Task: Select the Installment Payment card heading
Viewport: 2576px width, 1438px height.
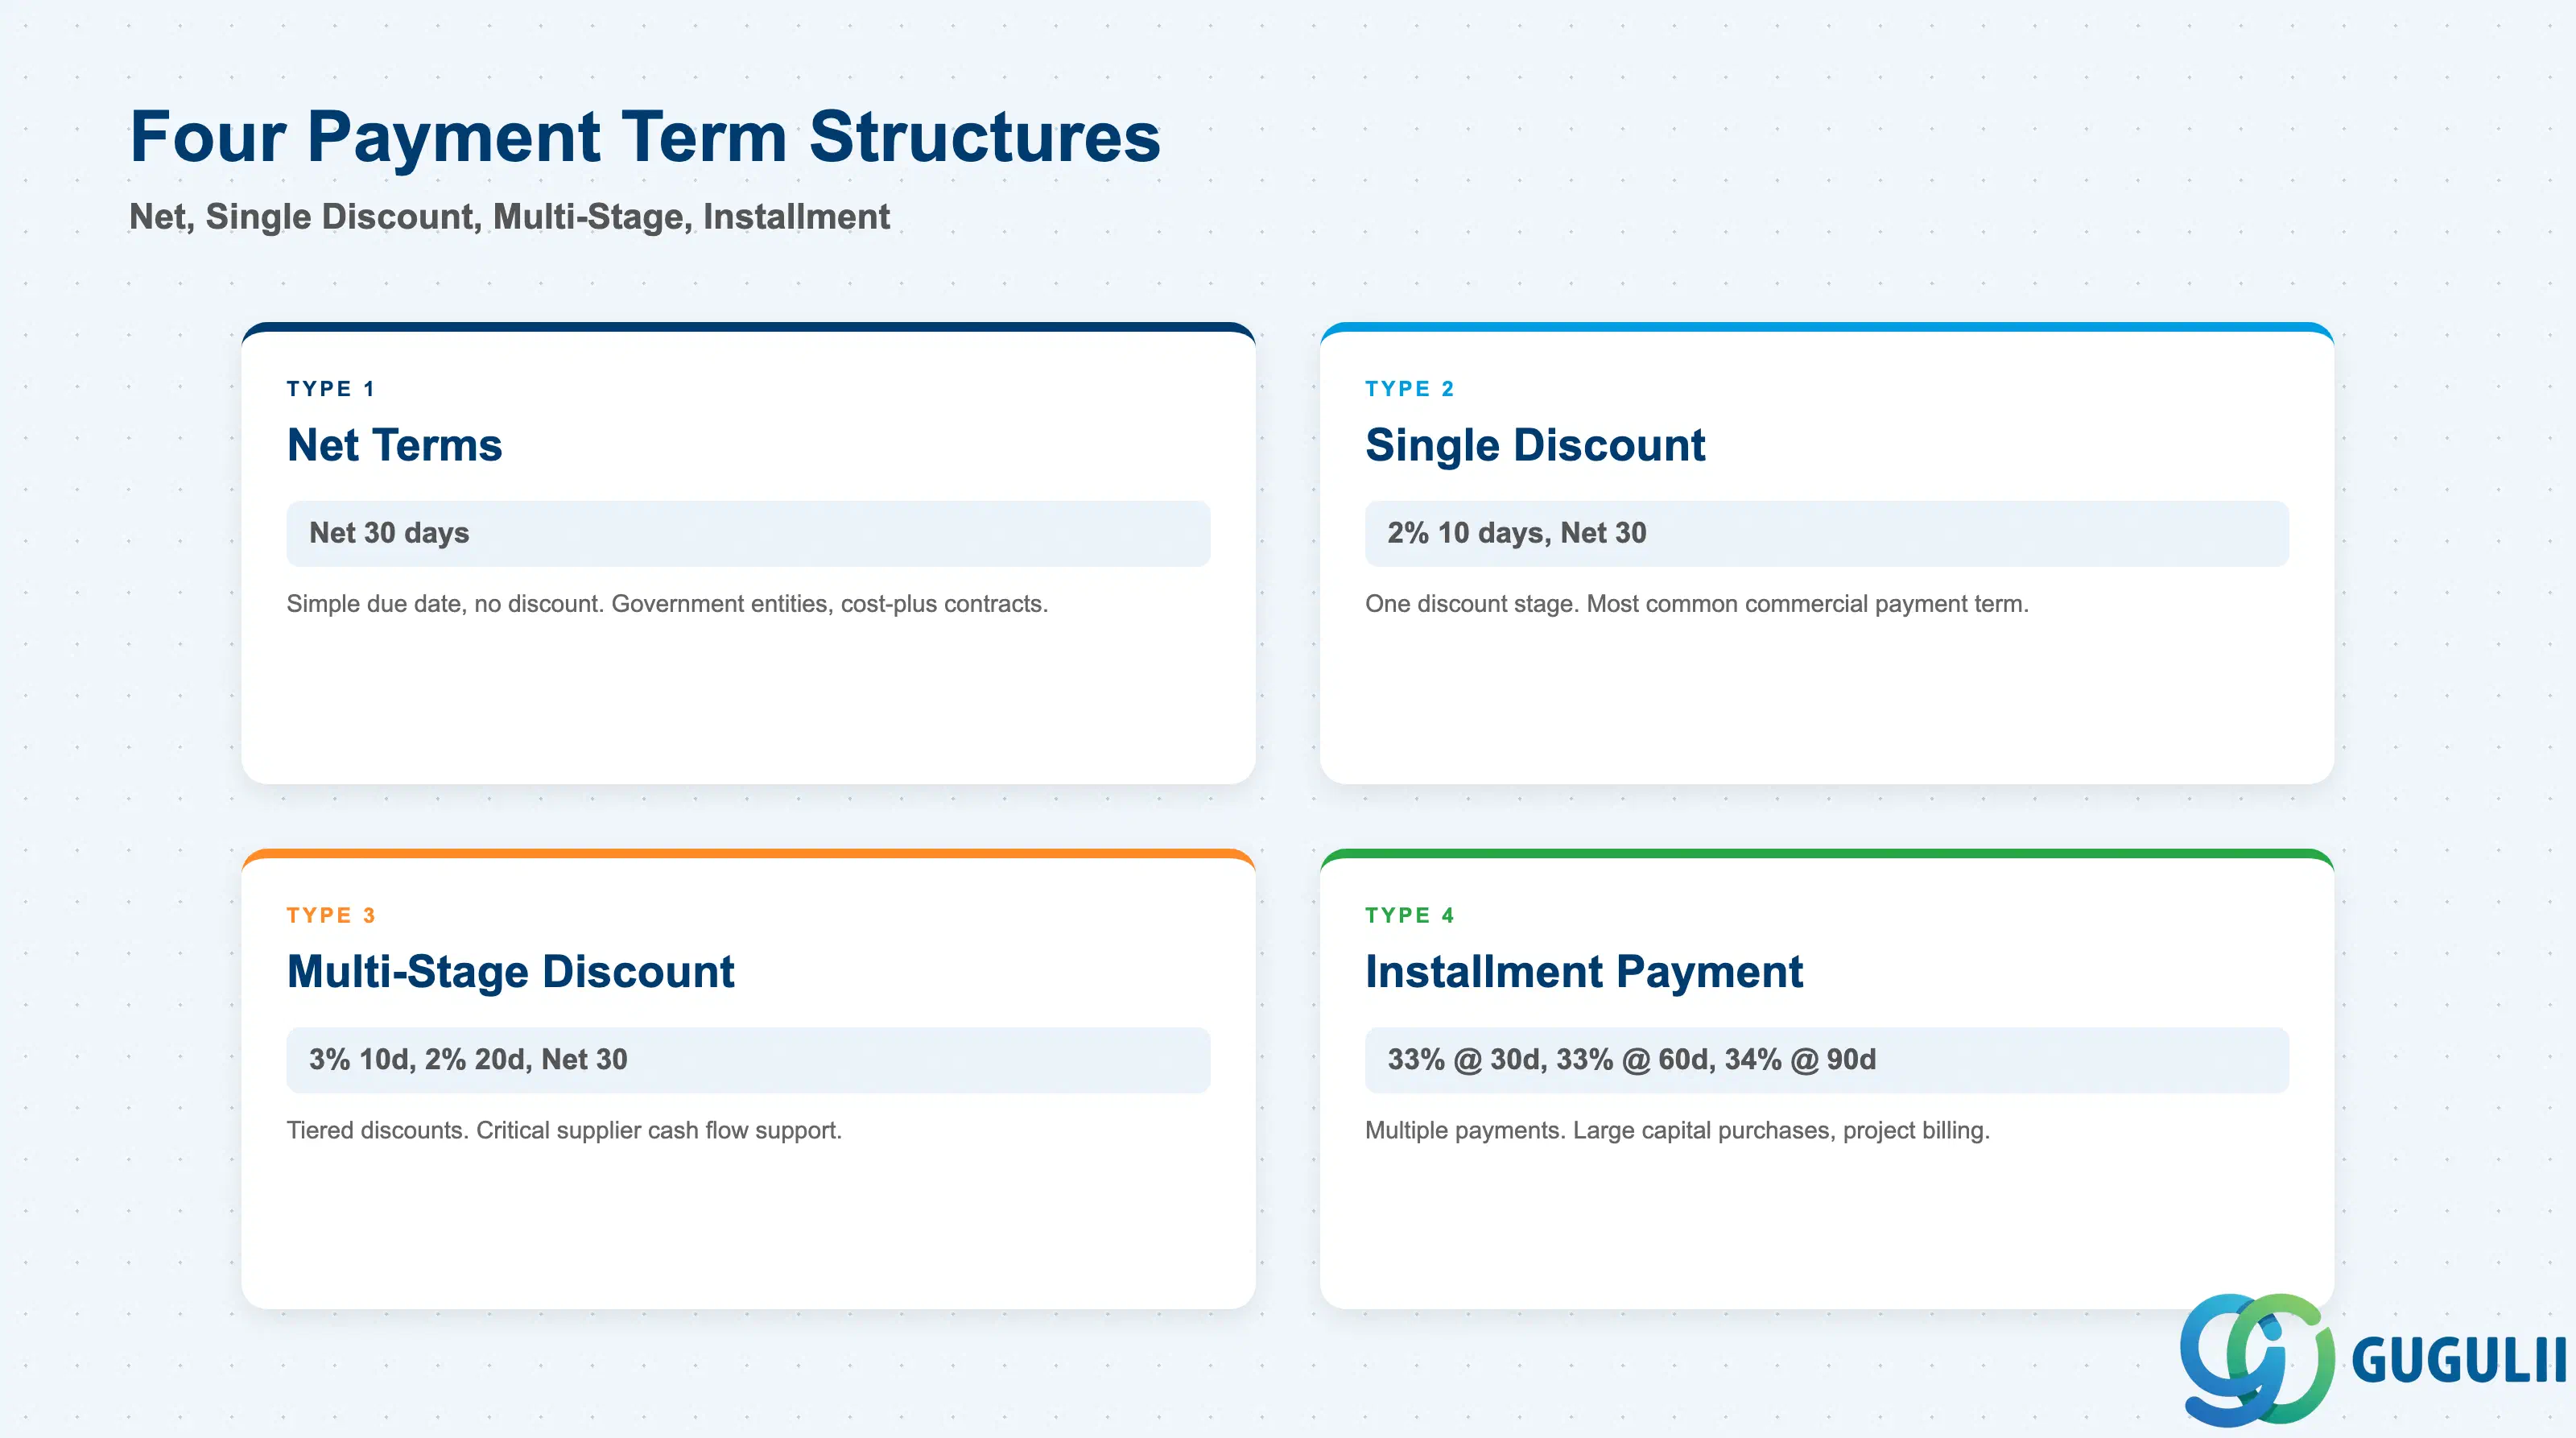Action: coord(1584,972)
